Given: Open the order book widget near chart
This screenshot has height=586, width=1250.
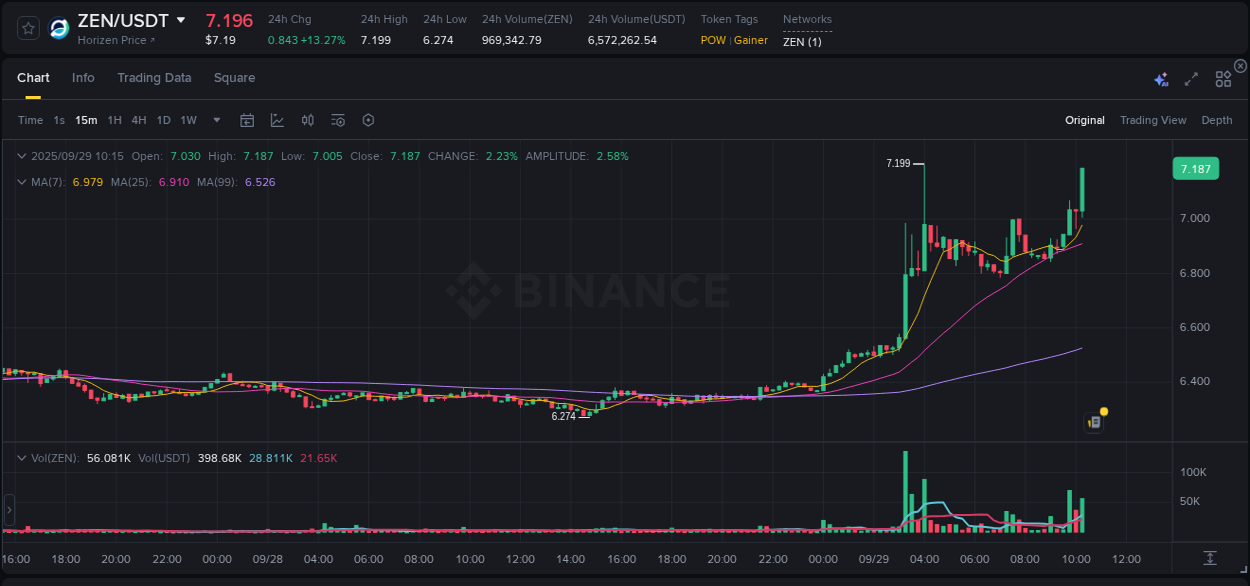Looking at the screenshot, I should click(x=1093, y=420).
